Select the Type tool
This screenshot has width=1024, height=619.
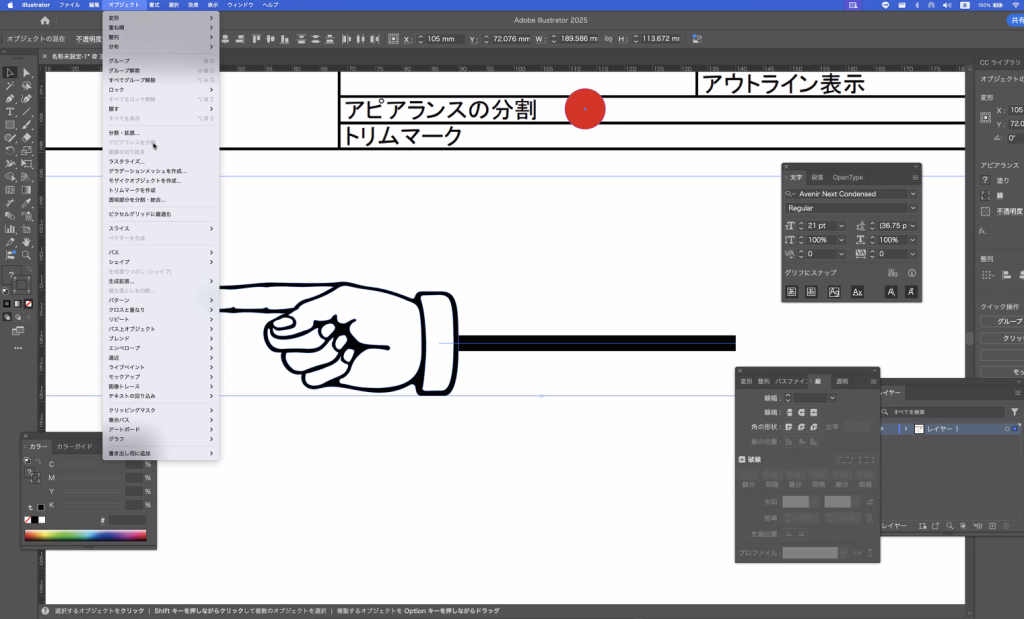click(x=9, y=112)
